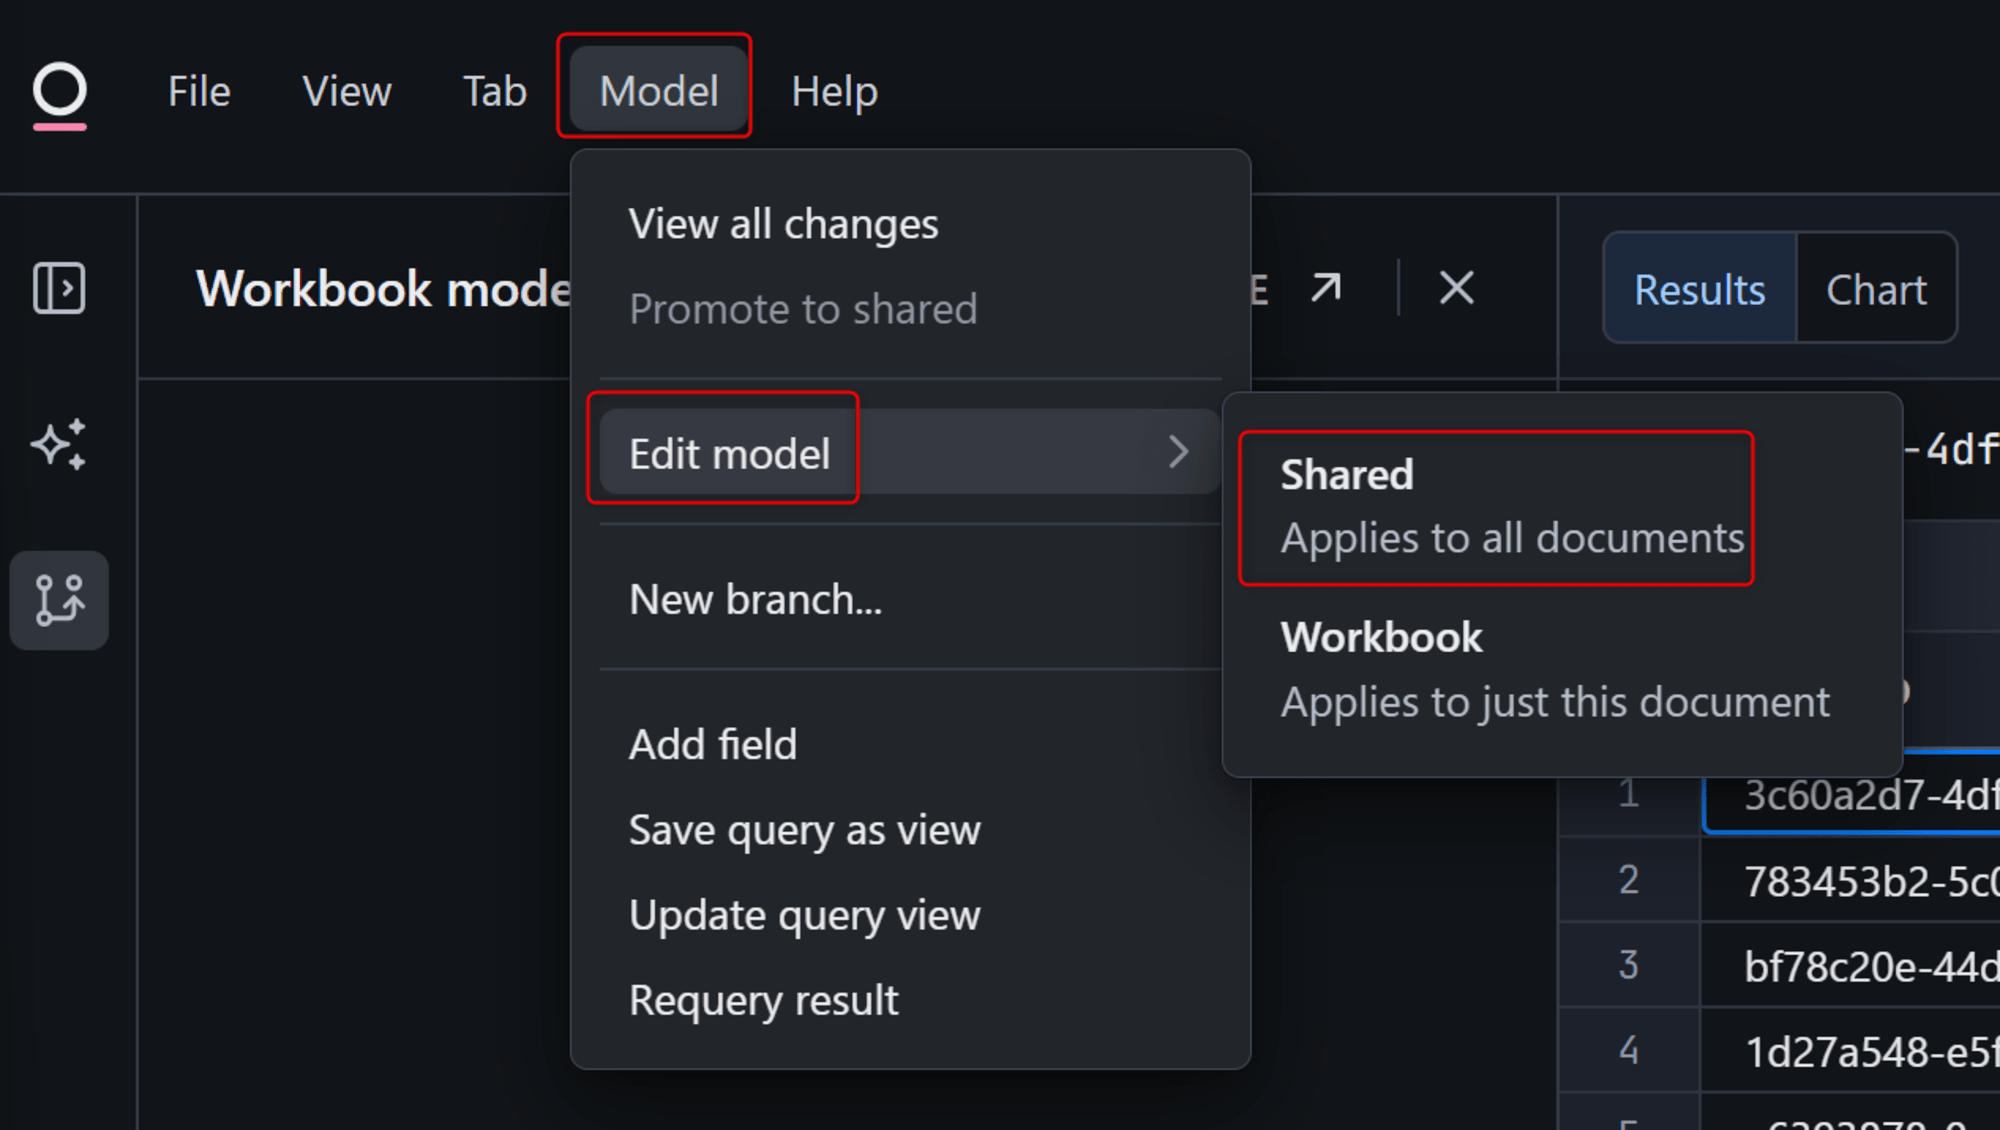Click Requery result option
The width and height of the screenshot is (2000, 1130).
[x=764, y=1000]
